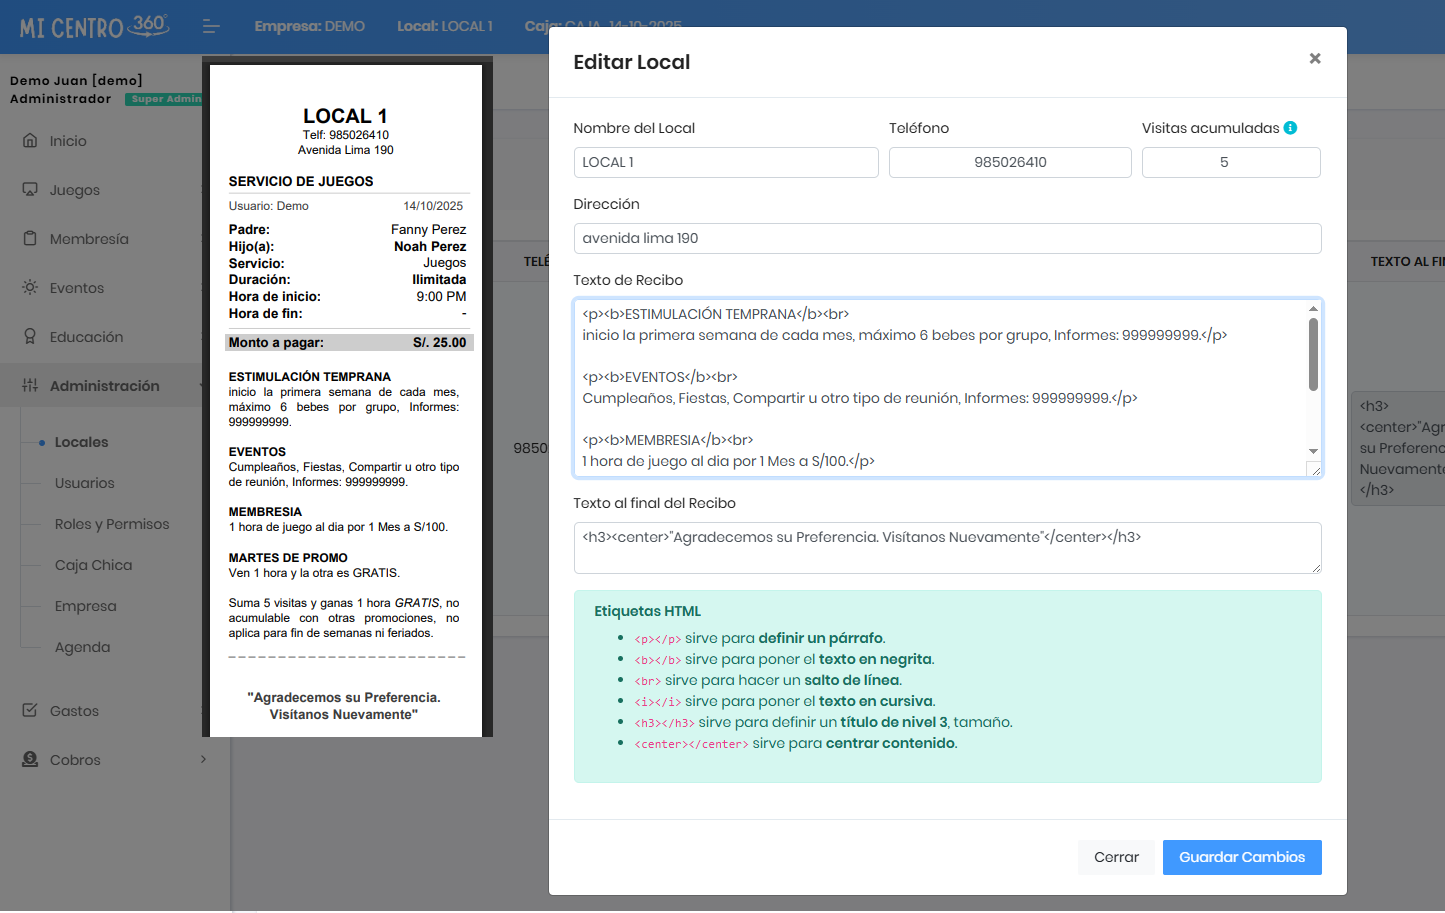Click the Cerrar button

point(1115,857)
